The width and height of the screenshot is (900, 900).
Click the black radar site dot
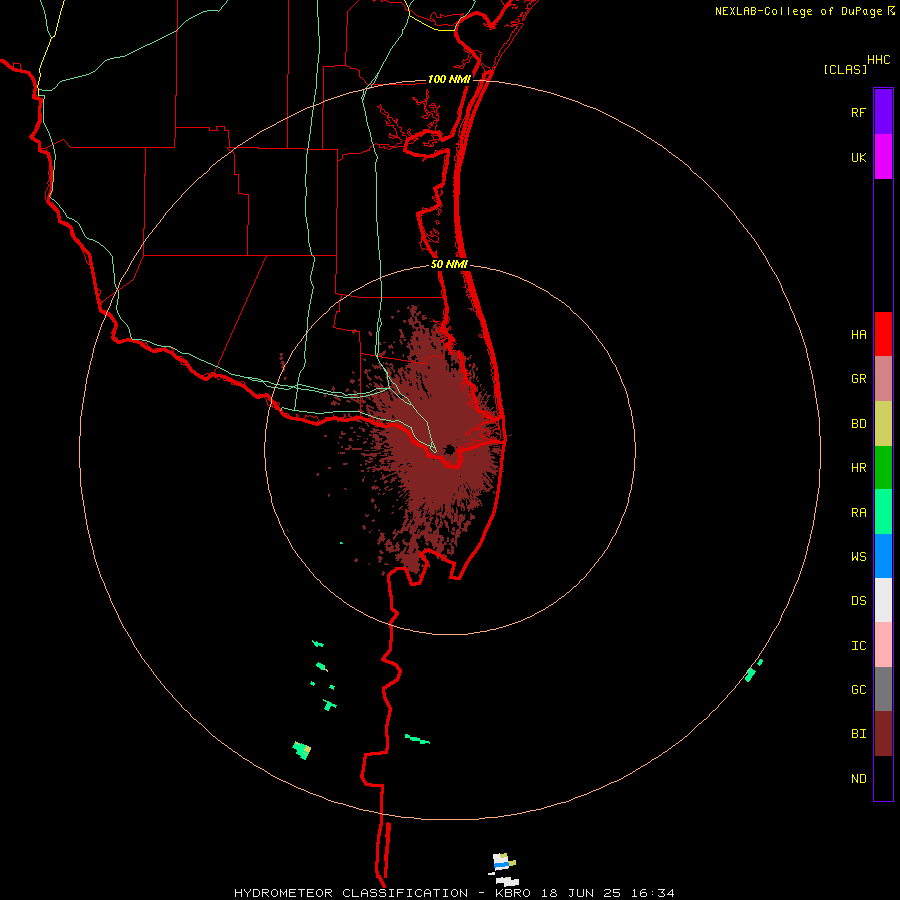pos(449,449)
